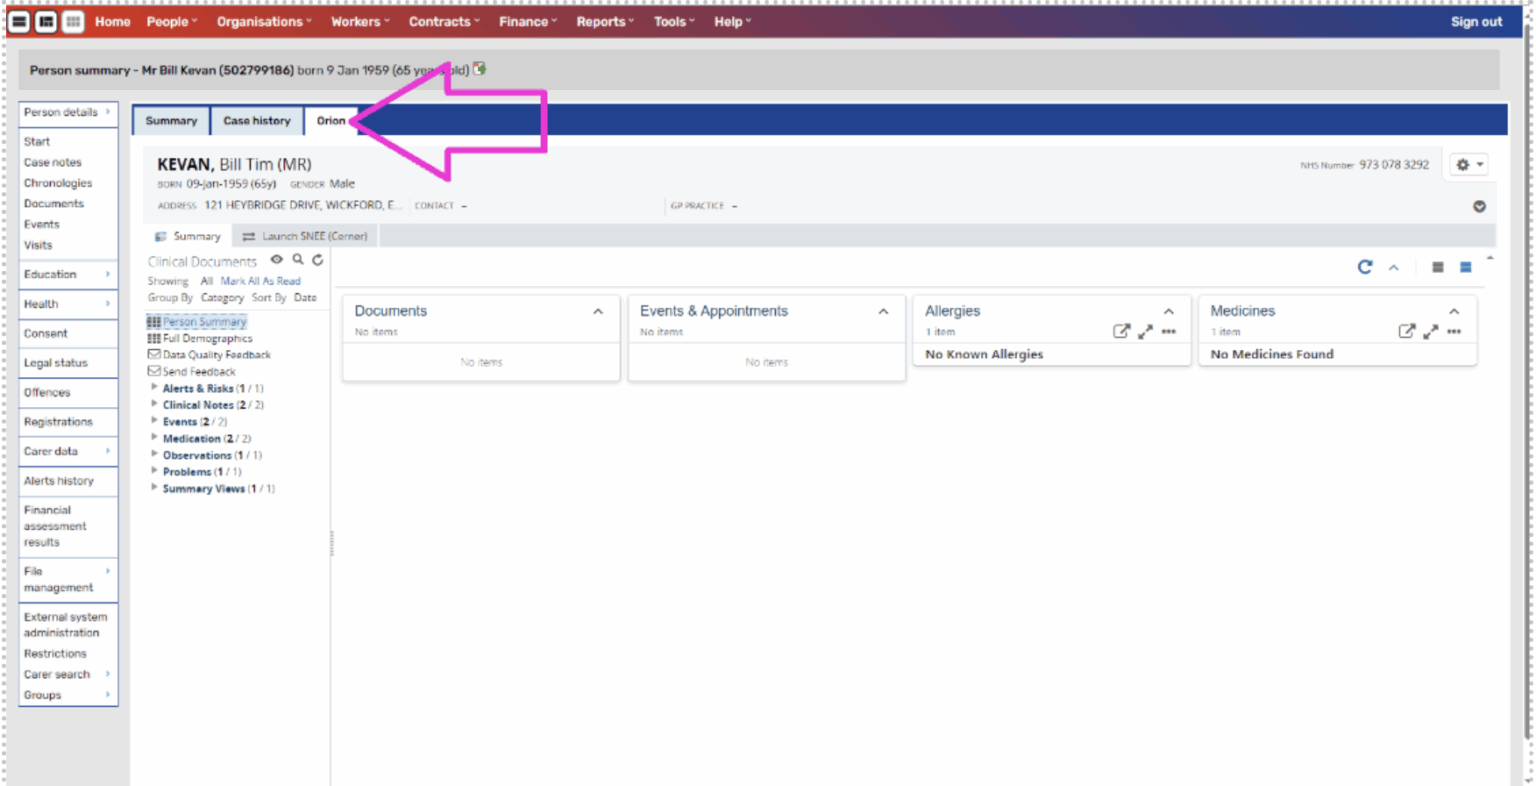Click the eye icon beside Clinical Documents
1536x786 pixels.
click(x=277, y=260)
